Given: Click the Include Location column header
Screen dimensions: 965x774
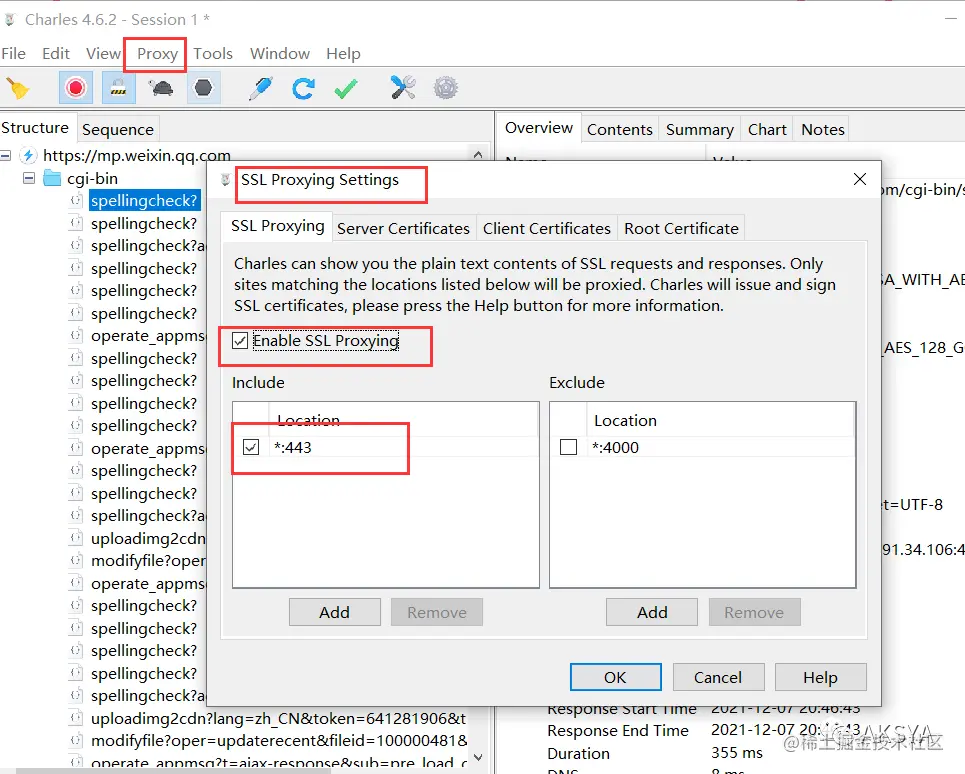Looking at the screenshot, I should click(x=403, y=420).
